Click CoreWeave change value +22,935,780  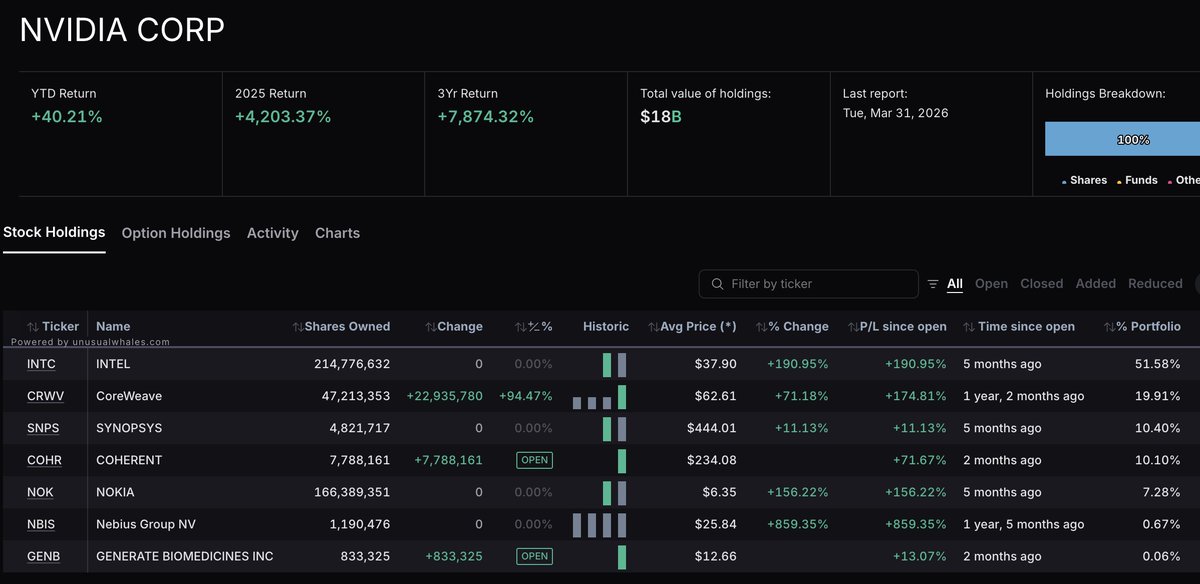tap(444, 397)
